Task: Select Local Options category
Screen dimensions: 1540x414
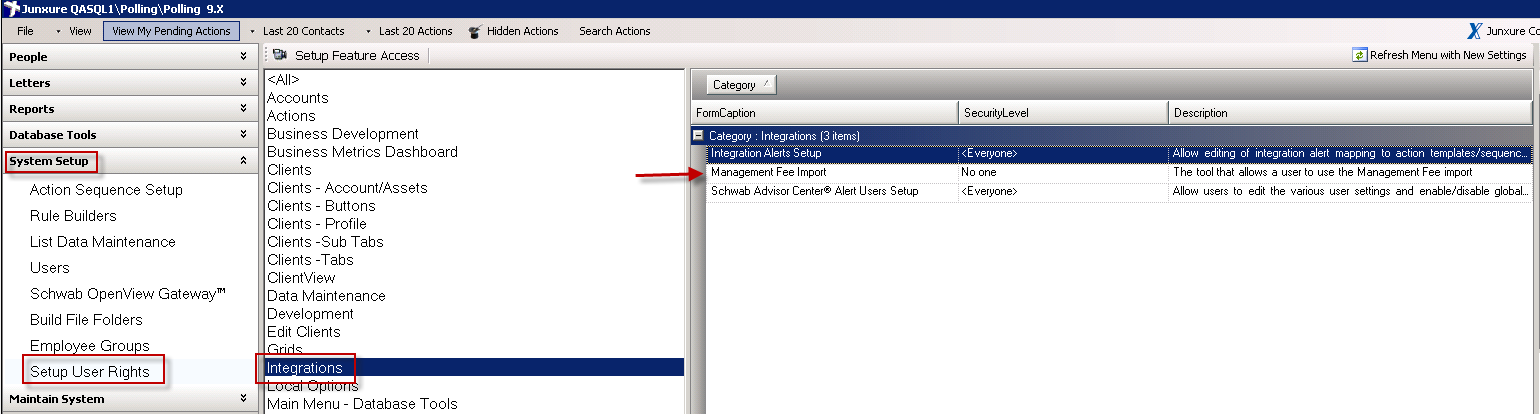Action: [474, 386]
